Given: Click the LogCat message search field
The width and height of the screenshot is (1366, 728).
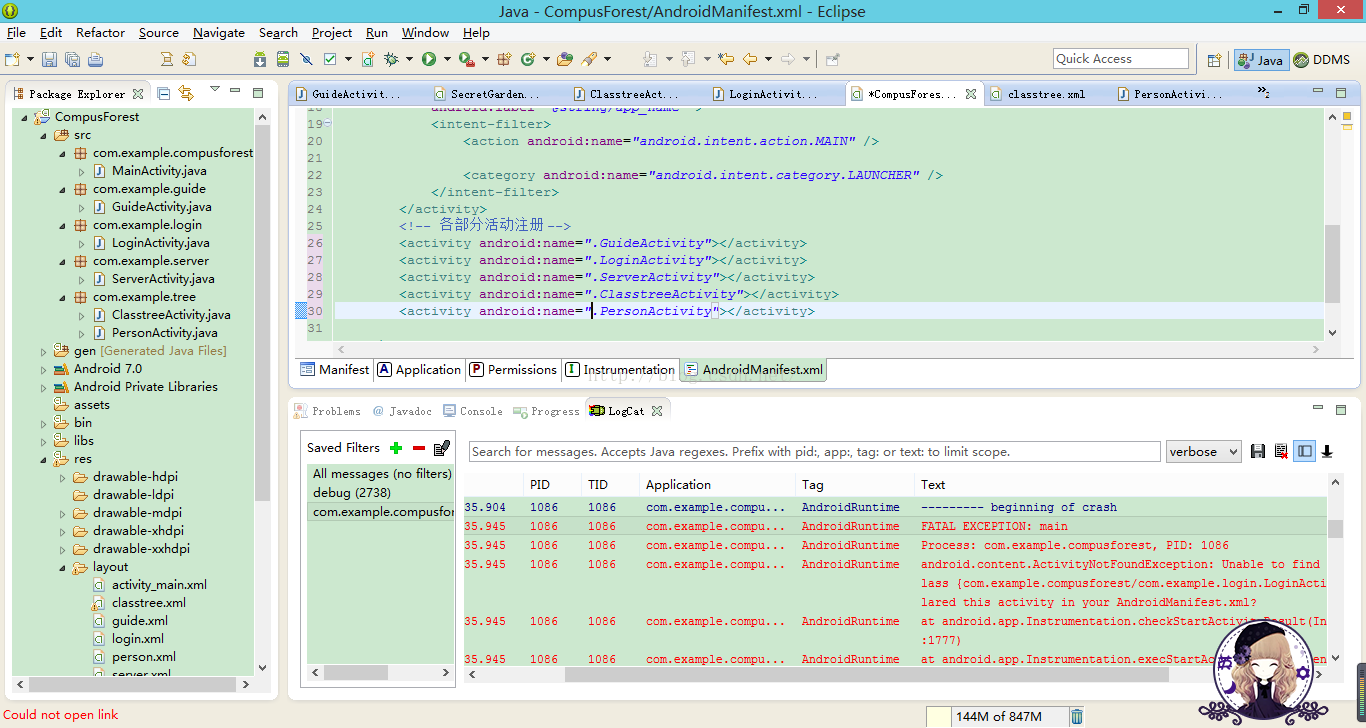Looking at the screenshot, I should click(x=814, y=452).
